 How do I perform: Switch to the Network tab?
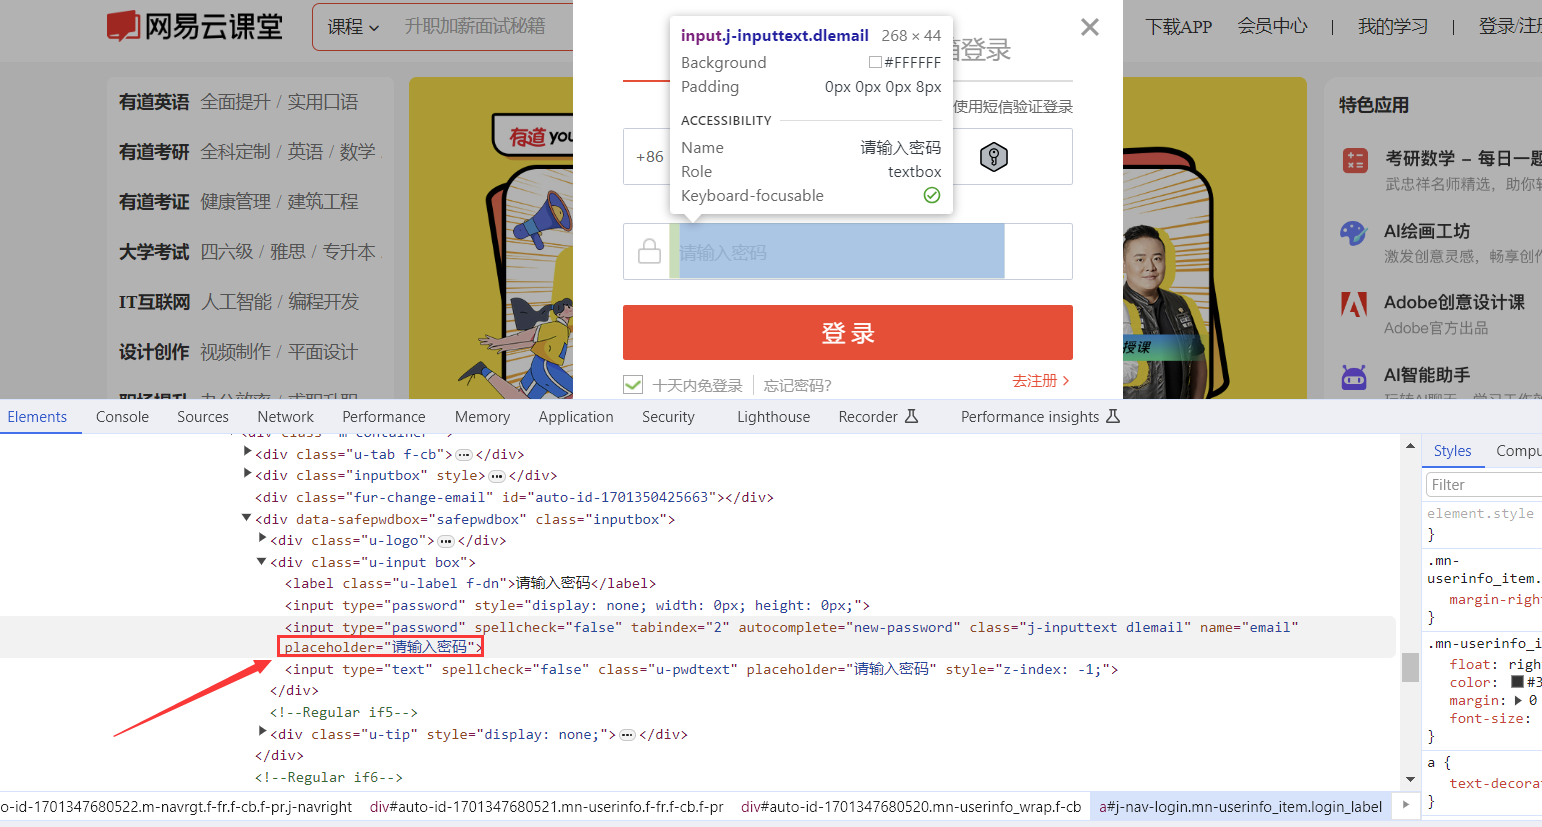click(x=285, y=416)
